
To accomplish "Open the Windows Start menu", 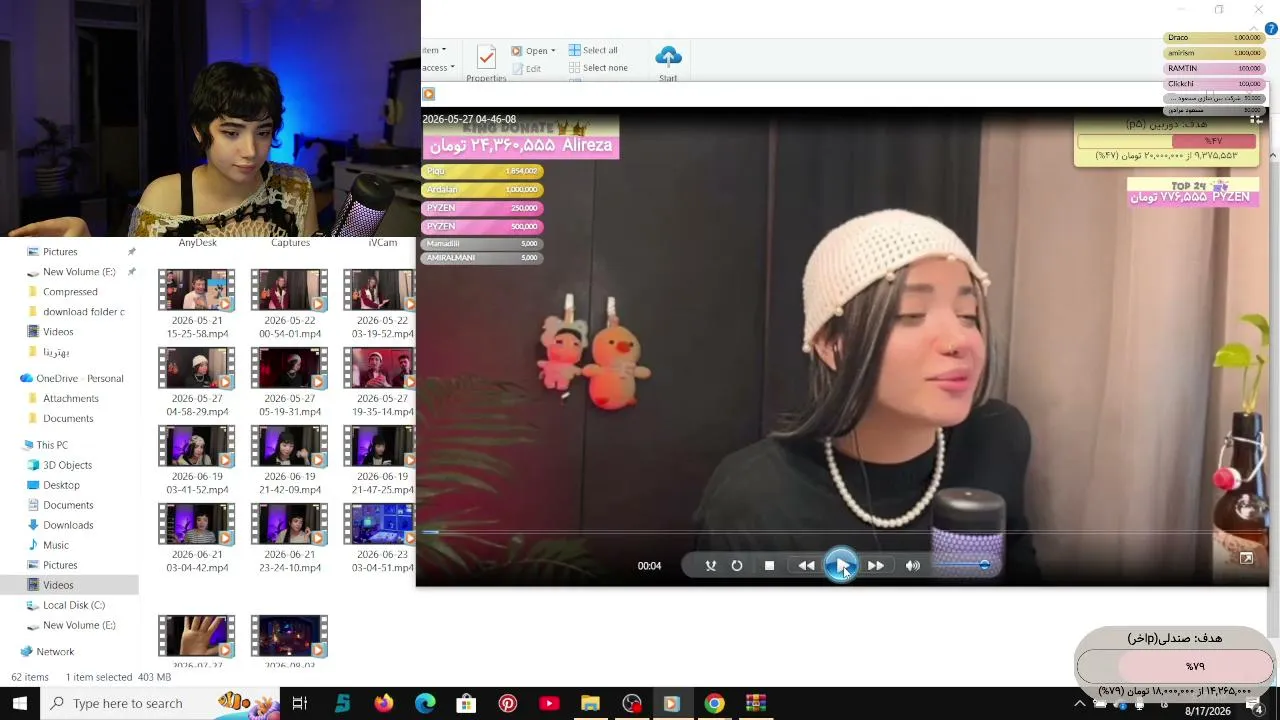I will coord(20,703).
